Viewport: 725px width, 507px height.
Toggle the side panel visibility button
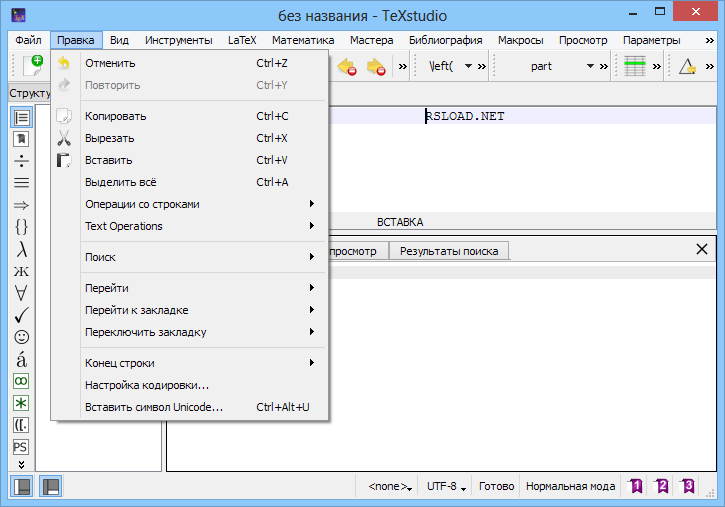(x=22, y=487)
